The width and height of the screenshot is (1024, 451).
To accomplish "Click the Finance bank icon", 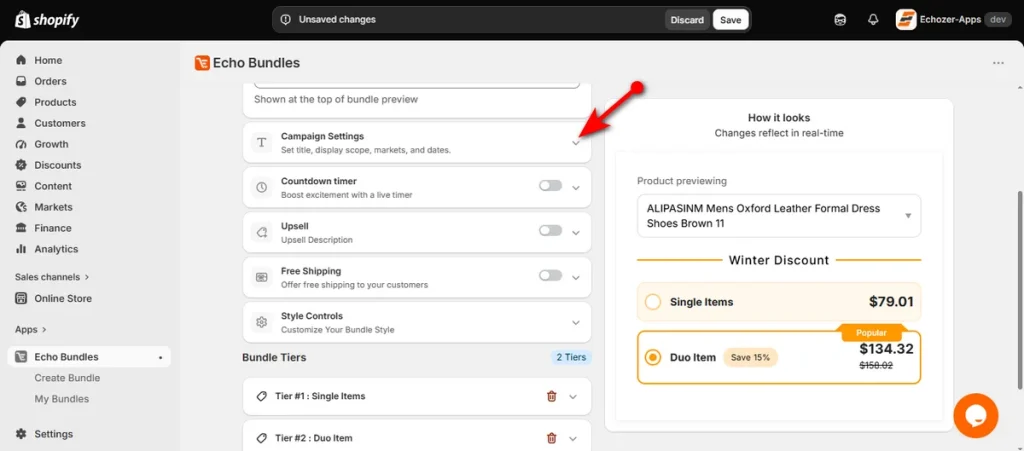I will pos(22,228).
